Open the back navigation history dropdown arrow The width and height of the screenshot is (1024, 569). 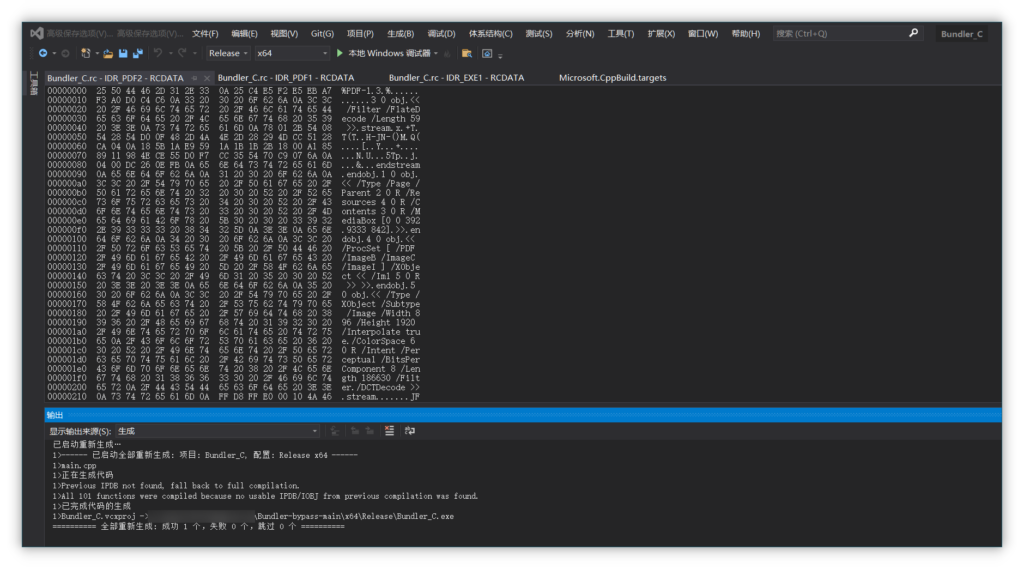54,54
